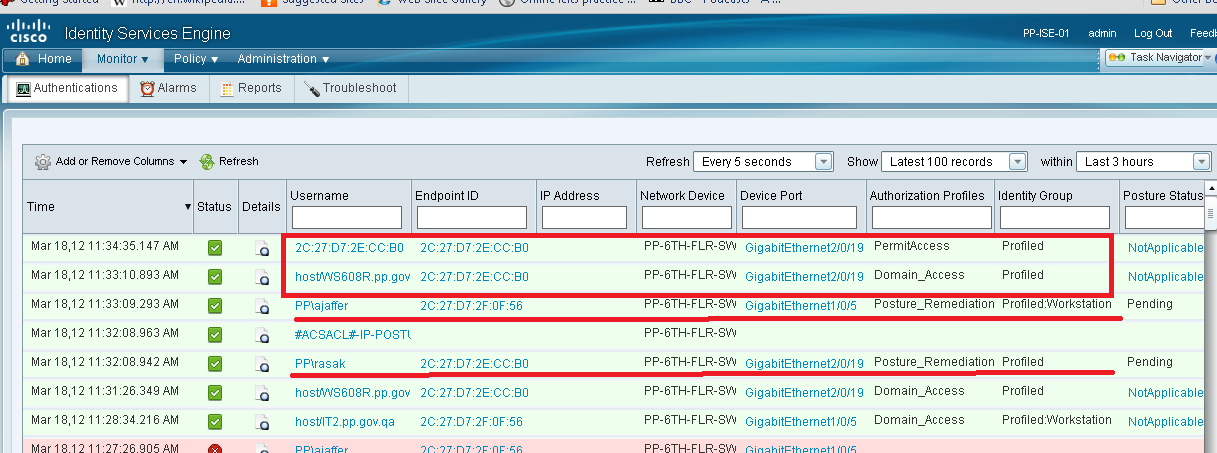Image resolution: width=1217 pixels, height=453 pixels.
Task: Click the Cisco logo
Action: pos(27,33)
